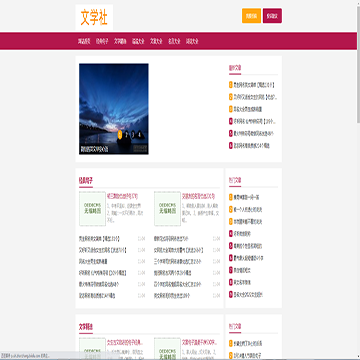
Task: Open the first DEDECMS 无缩略图 placeholder thumbnail
Action: point(92,209)
